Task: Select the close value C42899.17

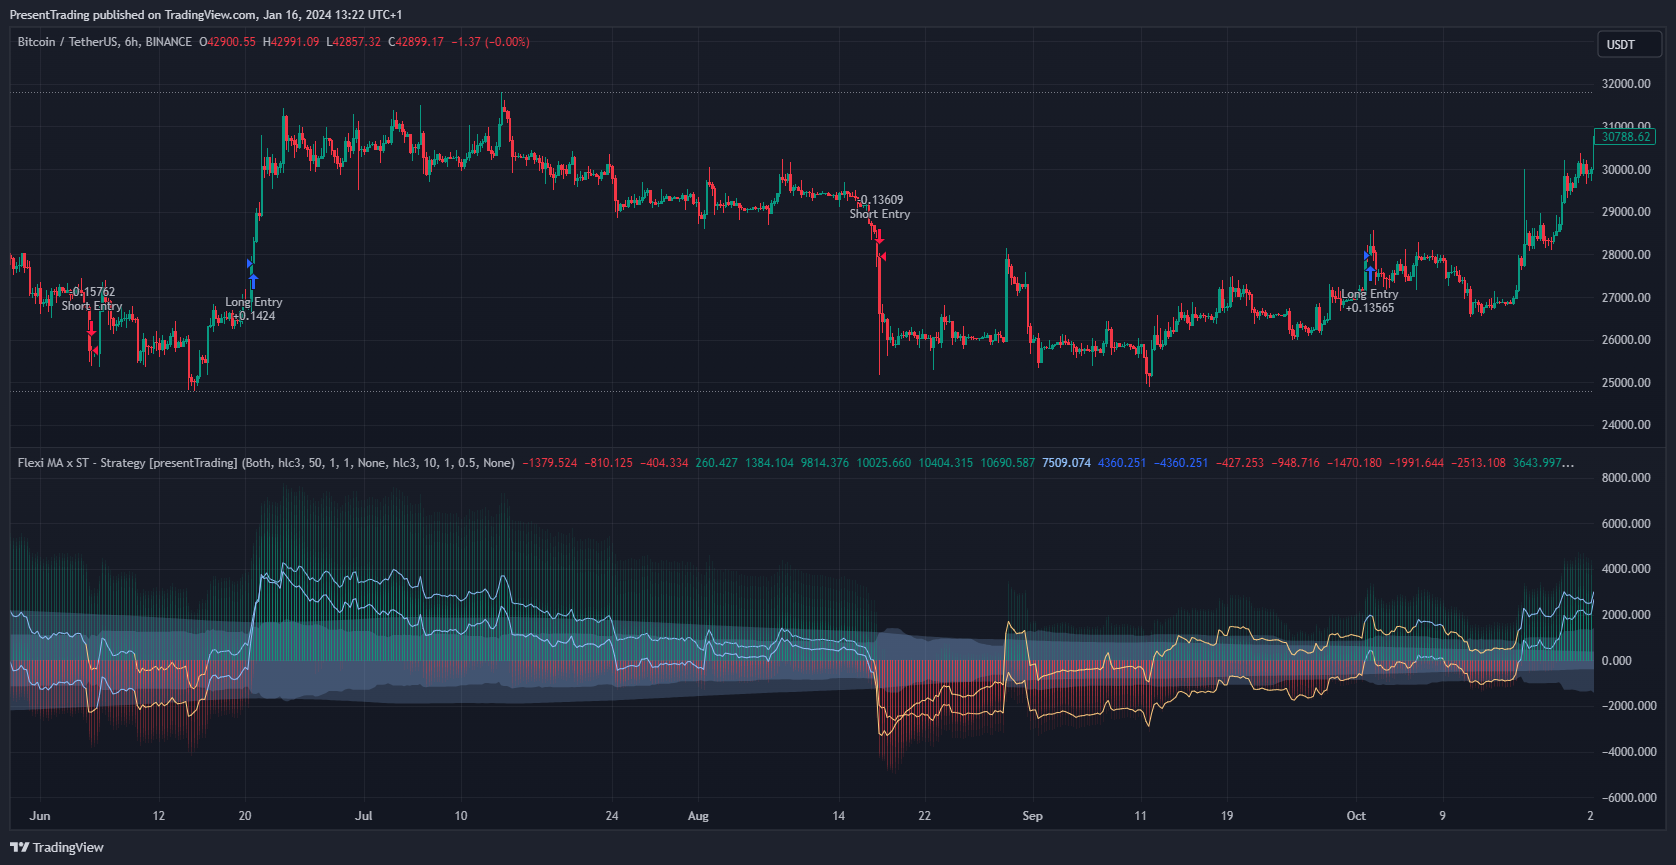Action: pos(416,42)
